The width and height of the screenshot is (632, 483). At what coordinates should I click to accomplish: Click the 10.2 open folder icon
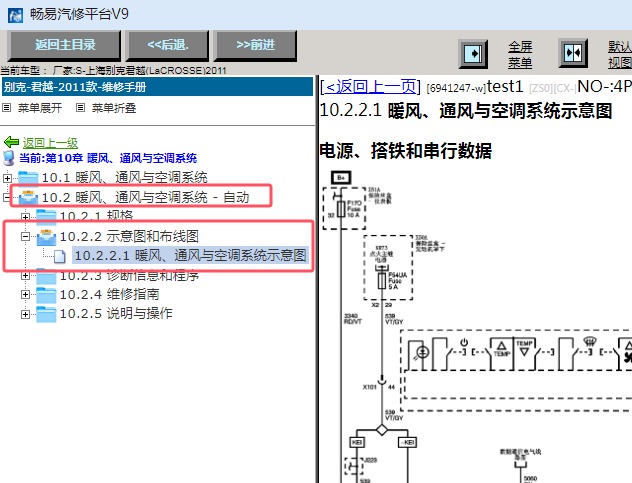pos(28,197)
